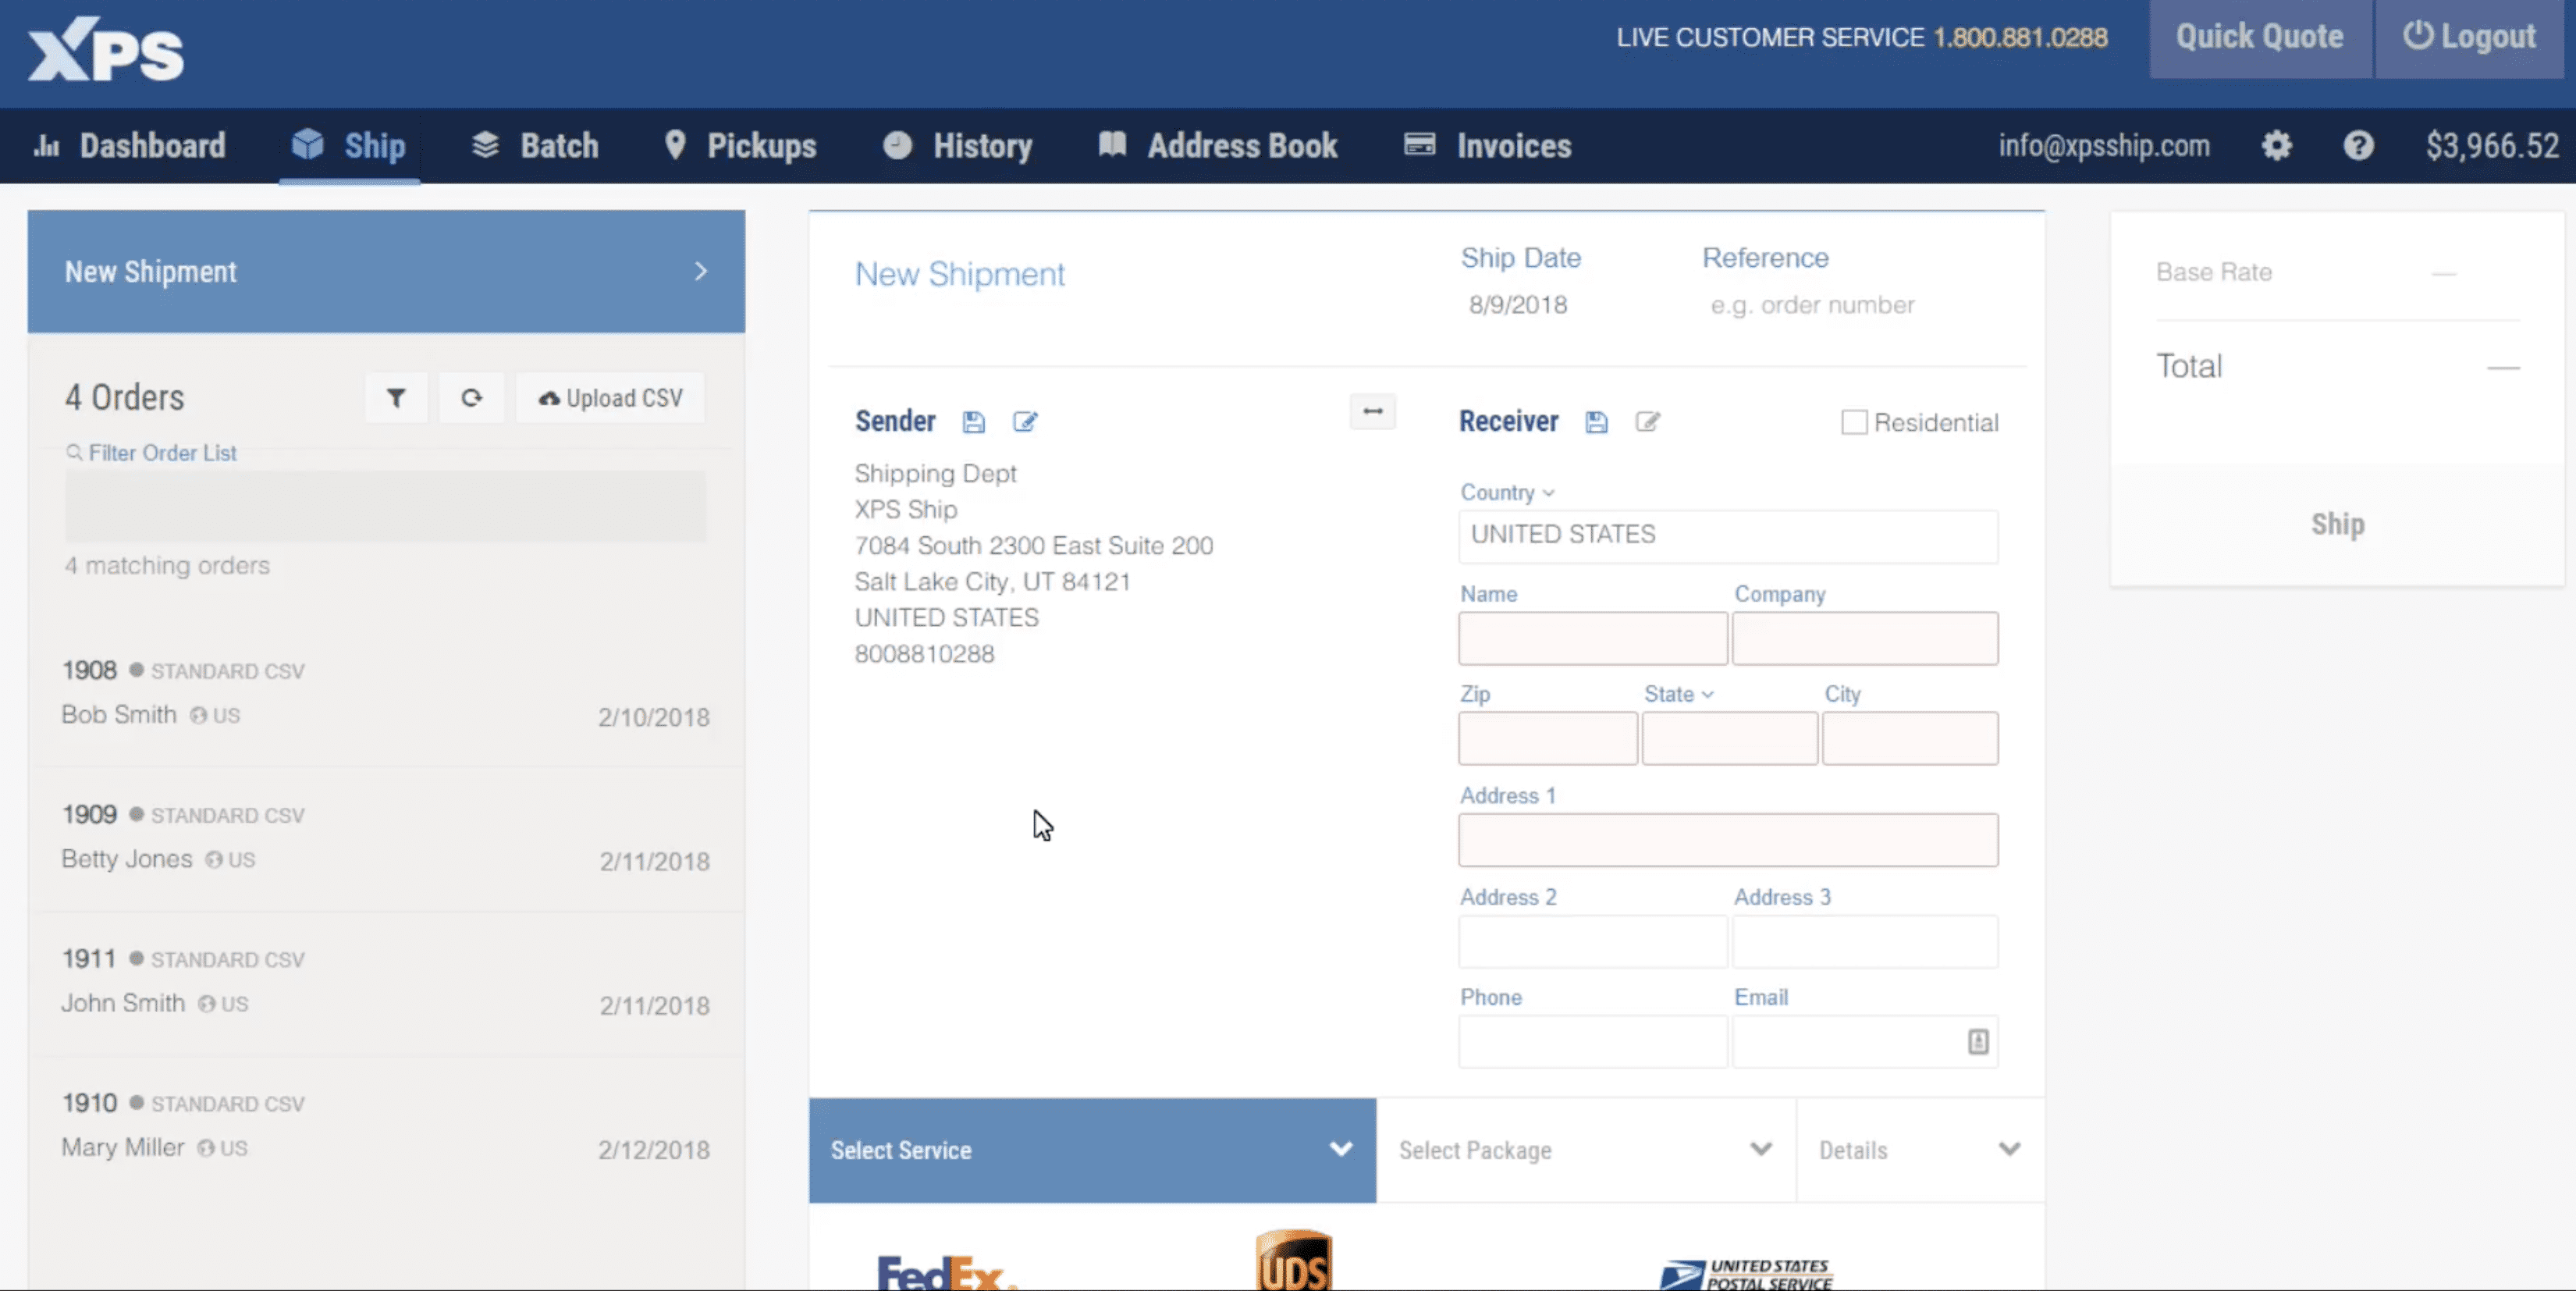Expand the New Shipment sidebar chevron
Screen dimensions: 2576x1291
[701, 271]
